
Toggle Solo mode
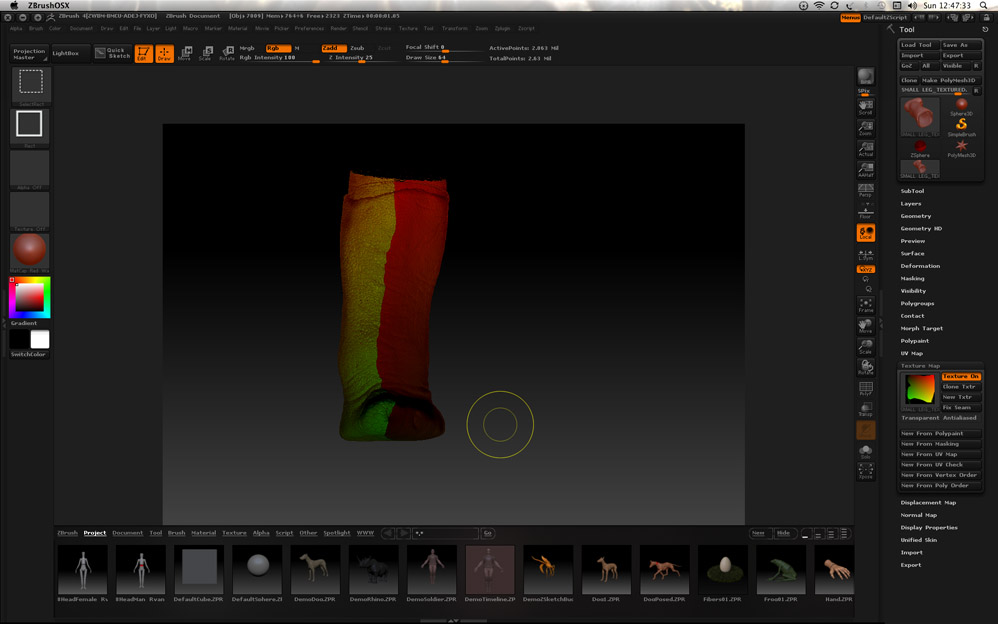(x=866, y=451)
